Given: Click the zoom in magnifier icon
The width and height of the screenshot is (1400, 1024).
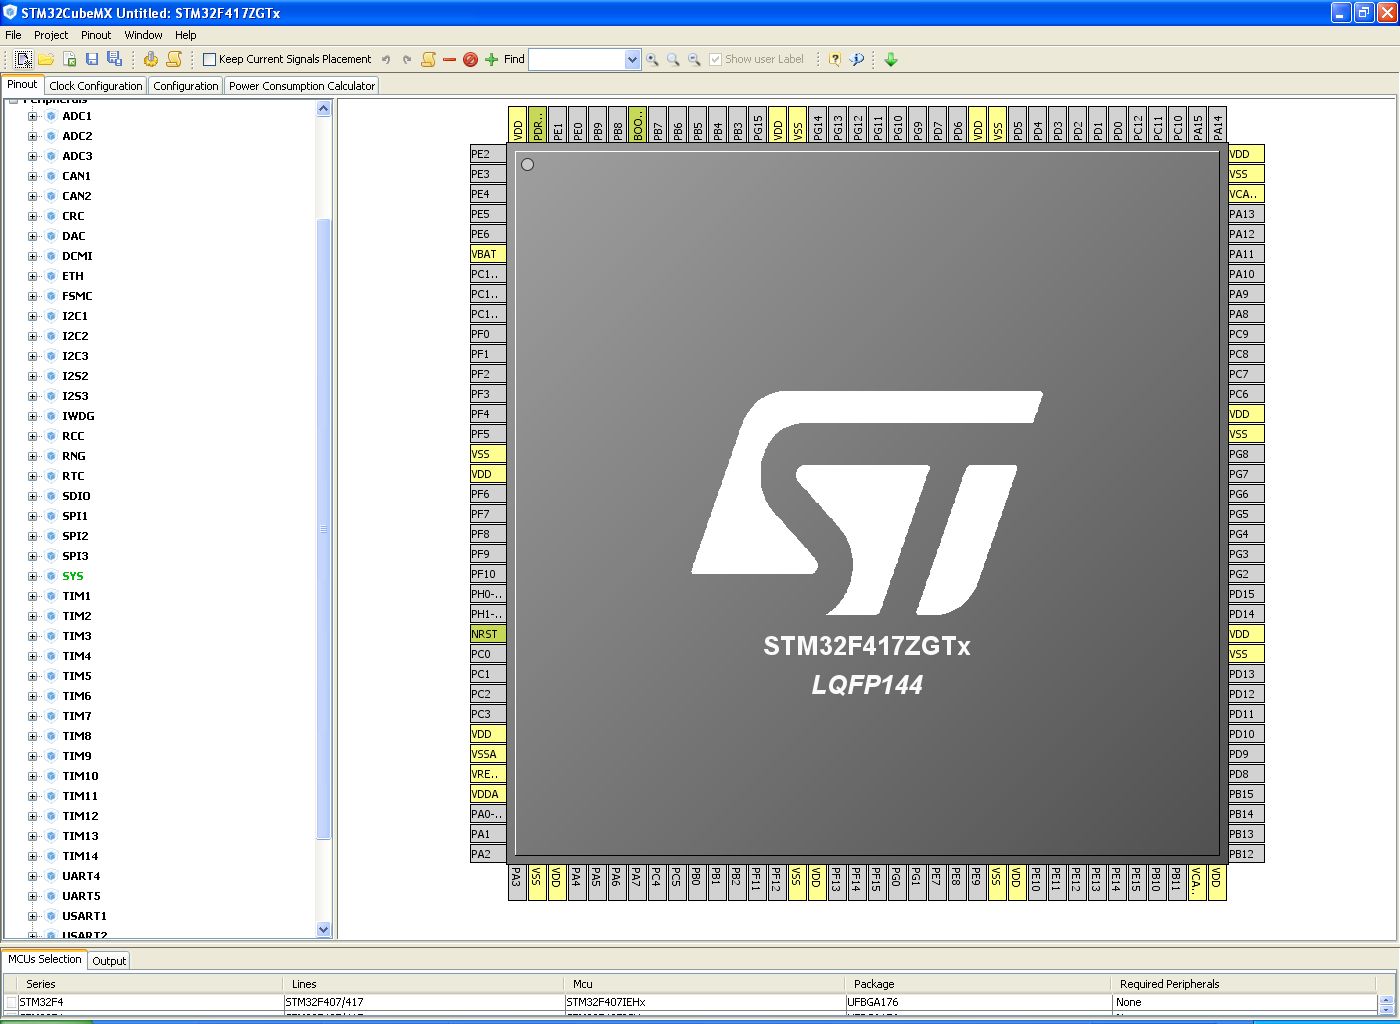Looking at the screenshot, I should tap(652, 60).
